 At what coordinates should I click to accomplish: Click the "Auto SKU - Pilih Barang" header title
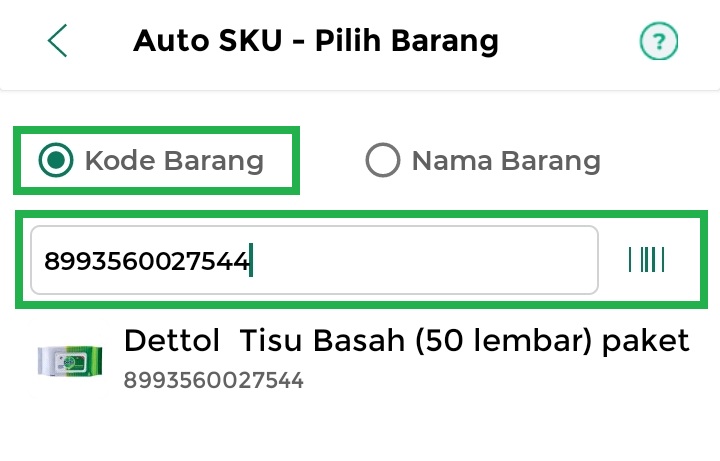pos(315,41)
